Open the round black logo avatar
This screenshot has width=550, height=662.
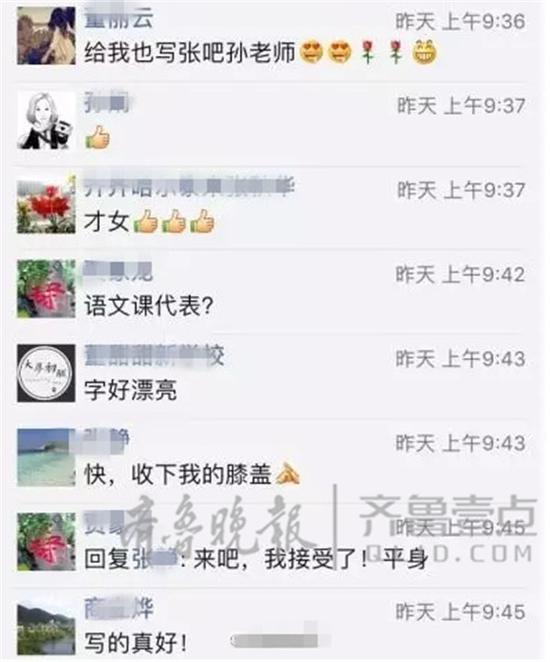(x=46, y=373)
